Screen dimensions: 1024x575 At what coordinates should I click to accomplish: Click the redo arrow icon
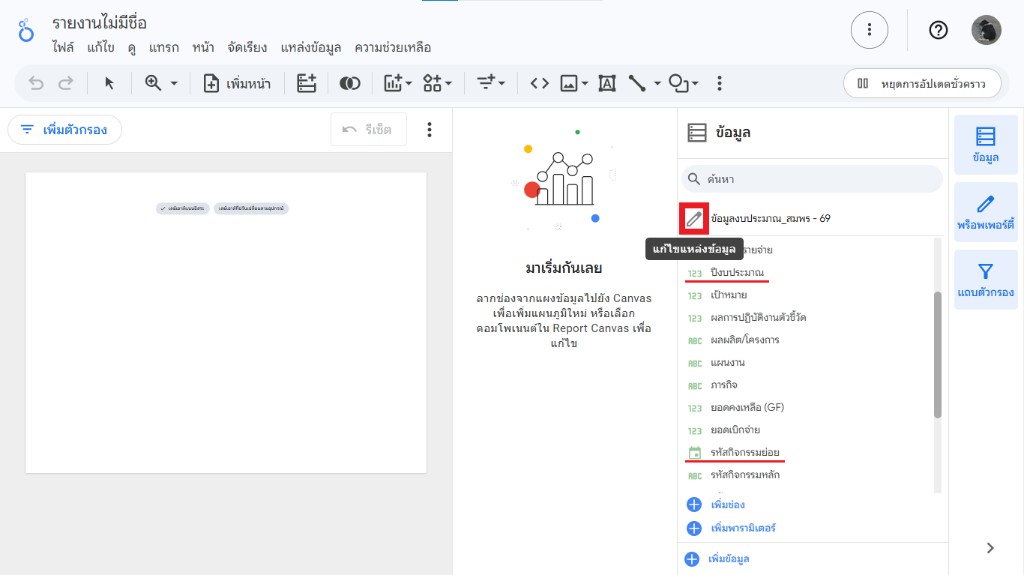point(66,84)
